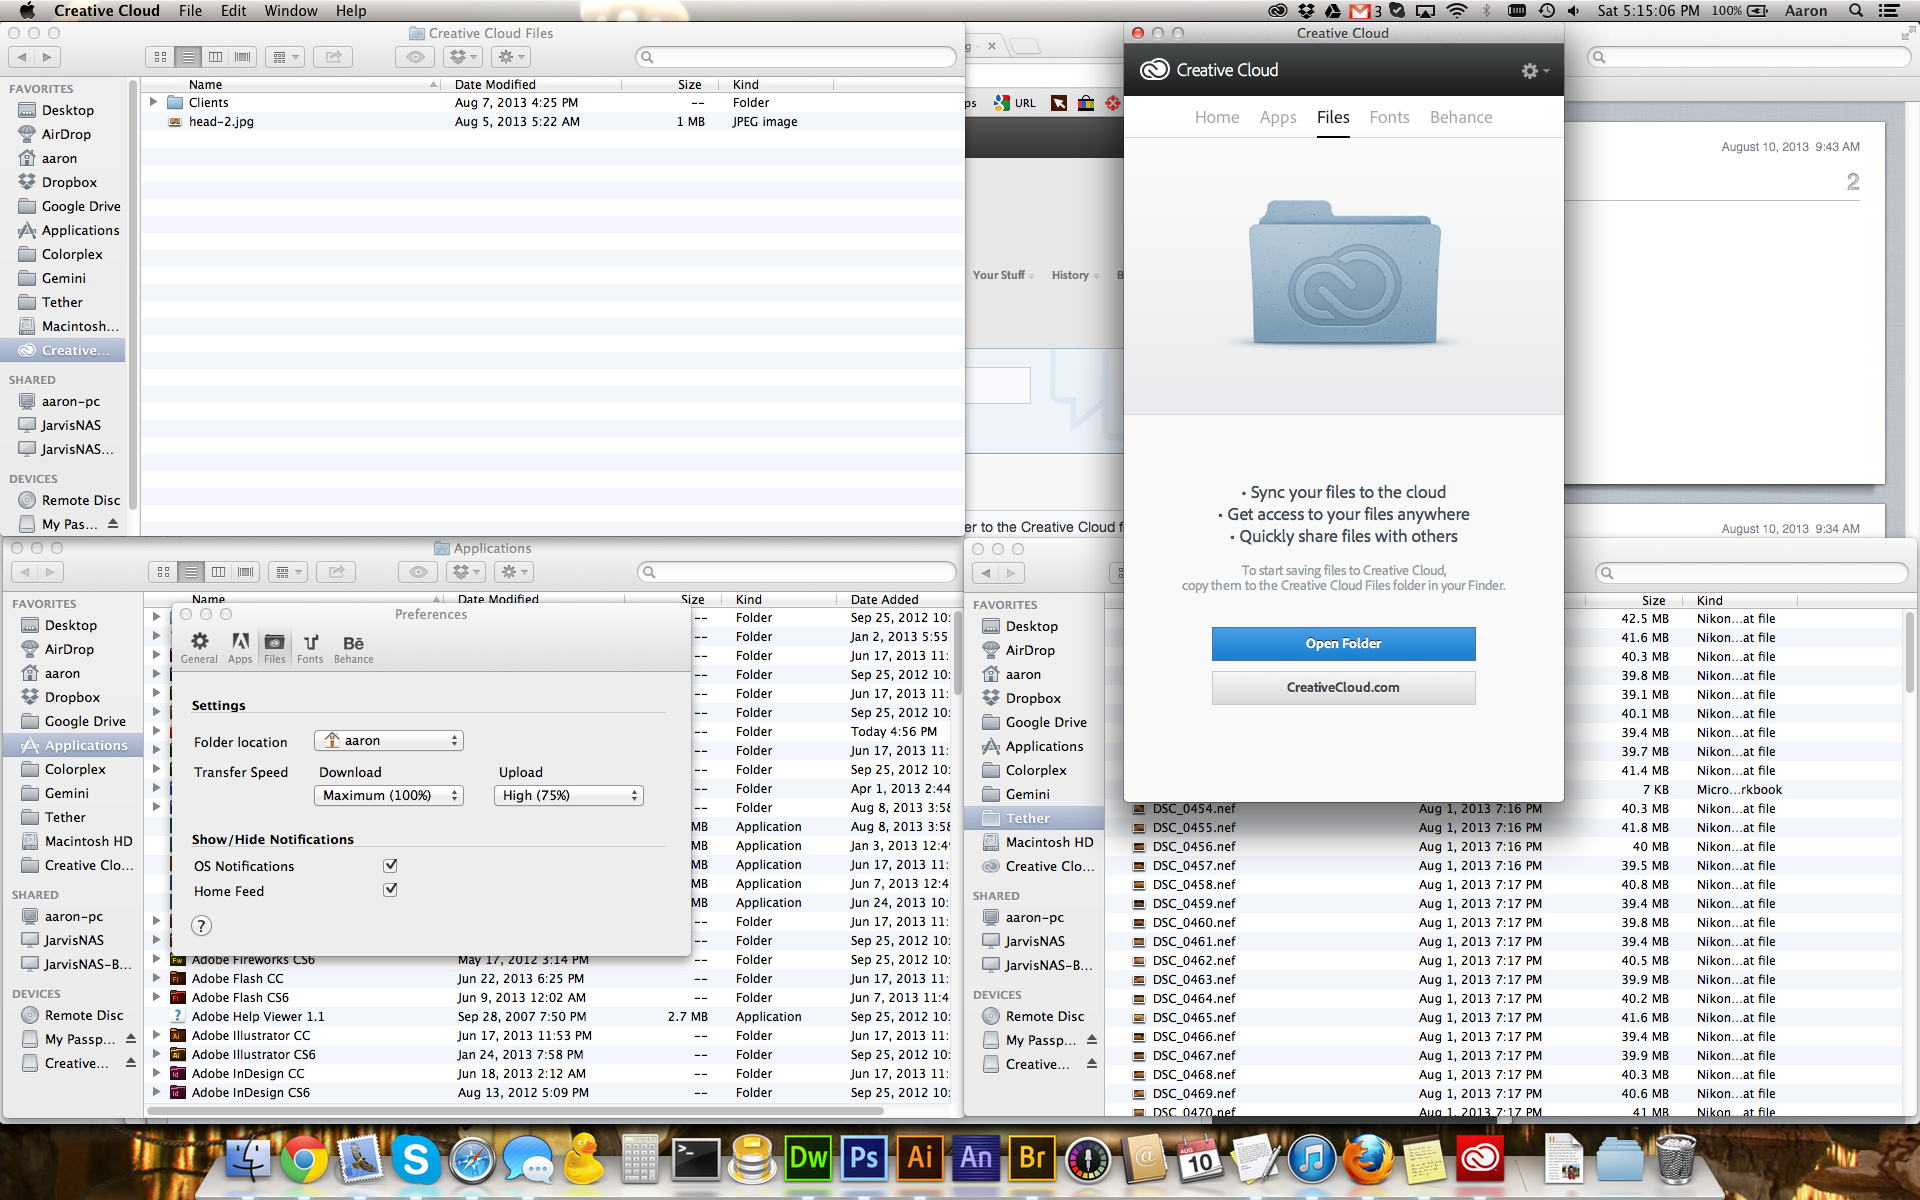Viewport: 1920px width, 1200px height.
Task: Click the Bridge icon in the dock
Action: [1033, 1160]
